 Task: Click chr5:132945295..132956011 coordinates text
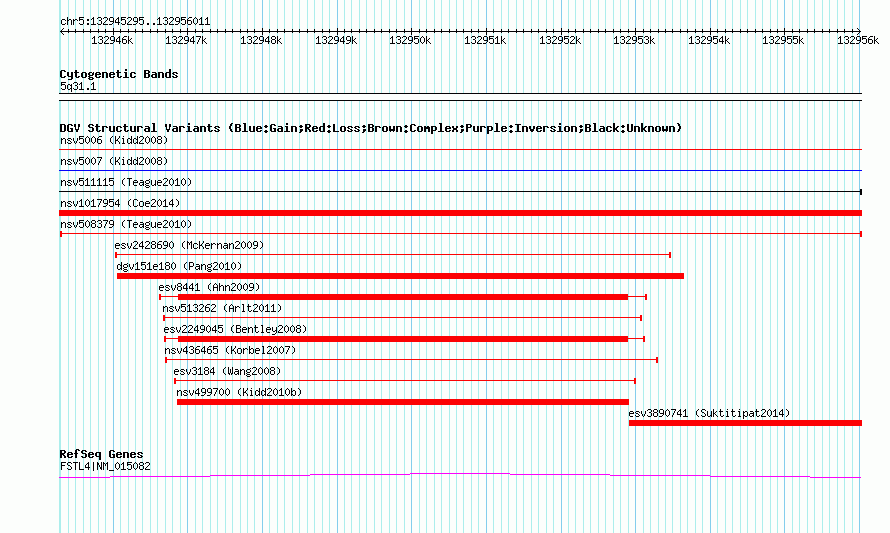pos(135,22)
